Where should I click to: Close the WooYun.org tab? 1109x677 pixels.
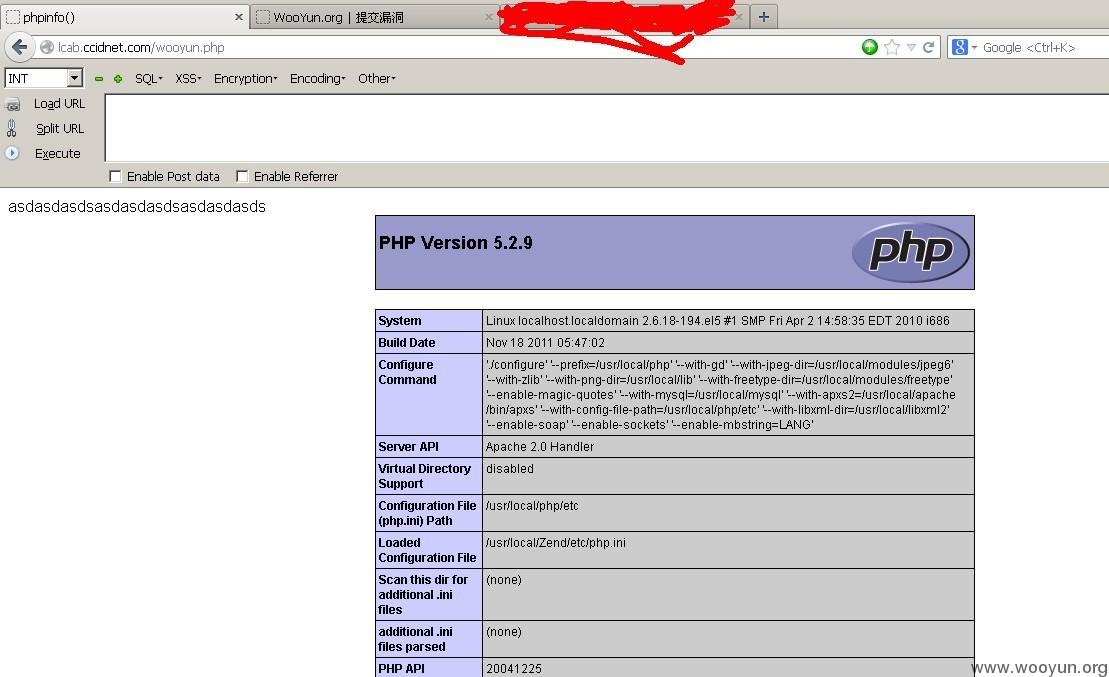(488, 17)
